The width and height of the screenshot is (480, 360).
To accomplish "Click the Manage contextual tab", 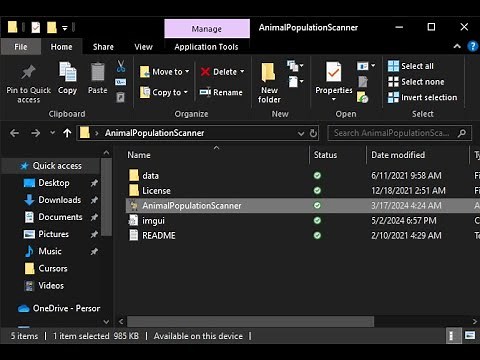I will (207, 29).
